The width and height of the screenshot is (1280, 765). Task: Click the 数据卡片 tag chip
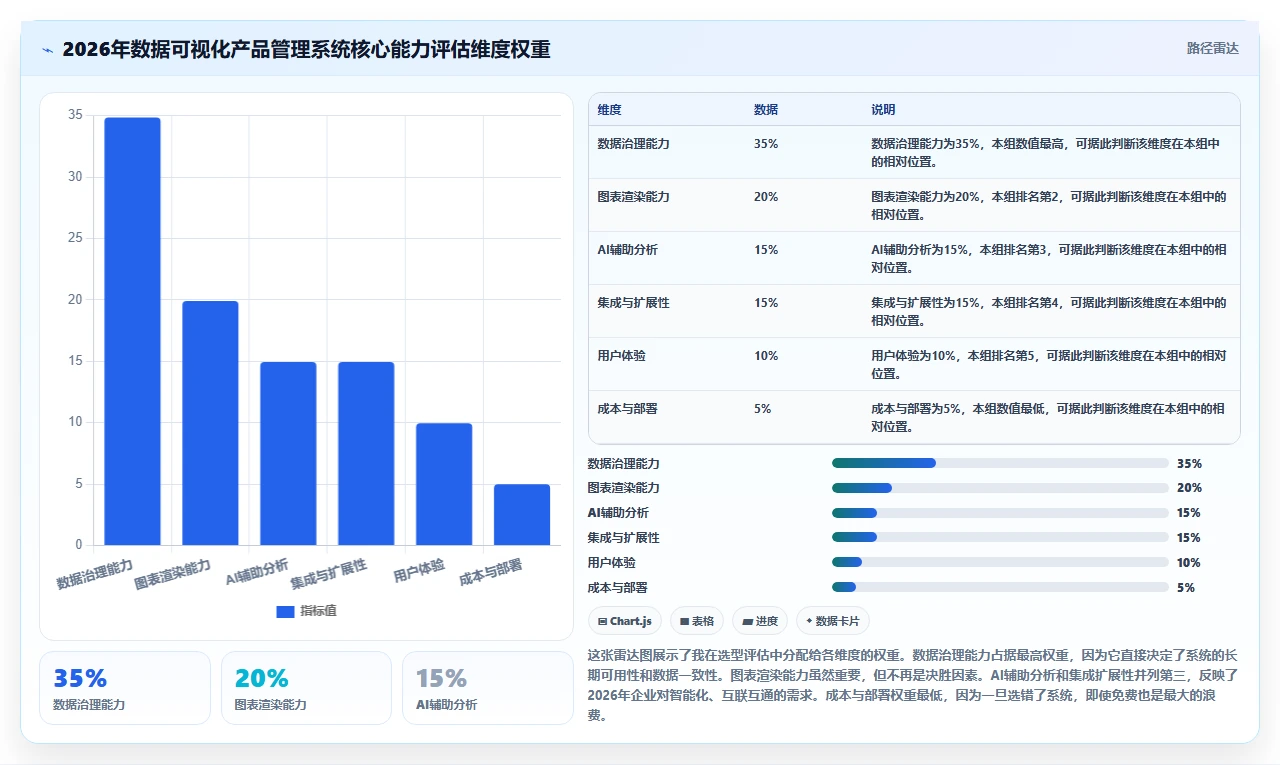pyautogui.click(x=833, y=621)
